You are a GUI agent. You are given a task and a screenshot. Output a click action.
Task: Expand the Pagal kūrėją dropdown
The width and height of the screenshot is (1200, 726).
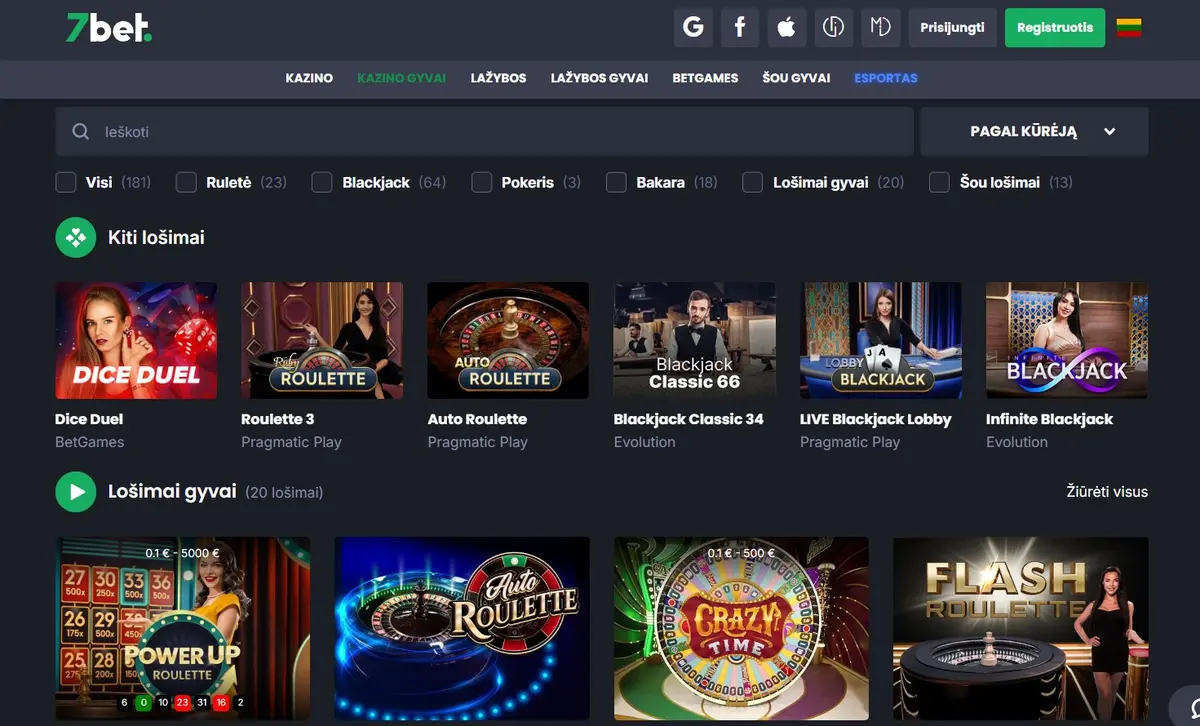[x=1034, y=132]
